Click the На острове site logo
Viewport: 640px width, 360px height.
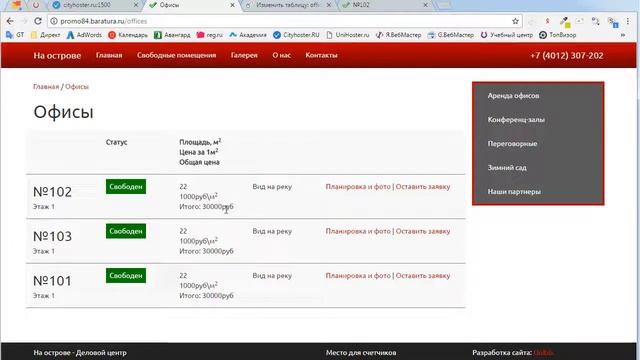[57, 56]
